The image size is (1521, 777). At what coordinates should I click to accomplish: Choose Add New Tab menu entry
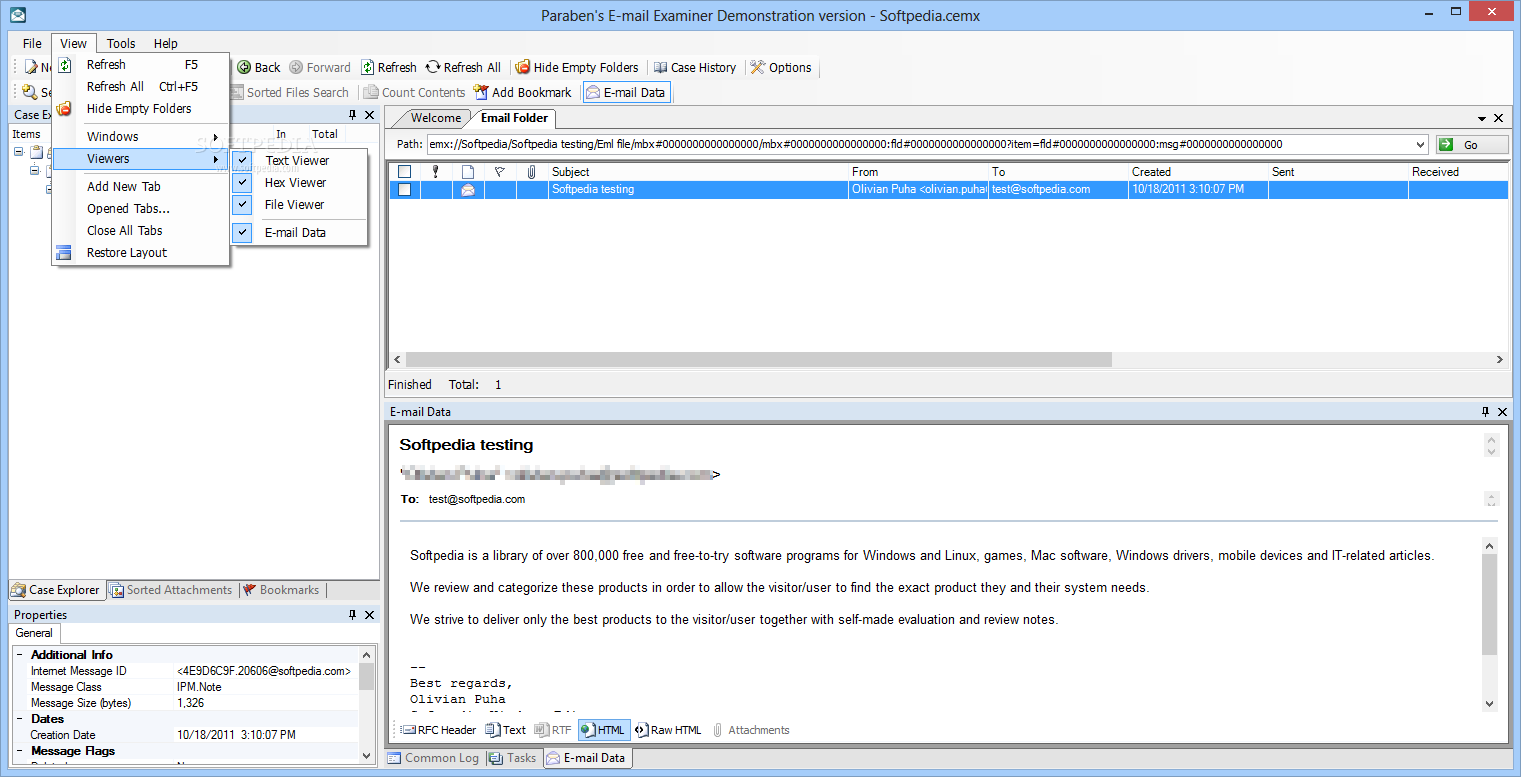[x=141, y=186]
